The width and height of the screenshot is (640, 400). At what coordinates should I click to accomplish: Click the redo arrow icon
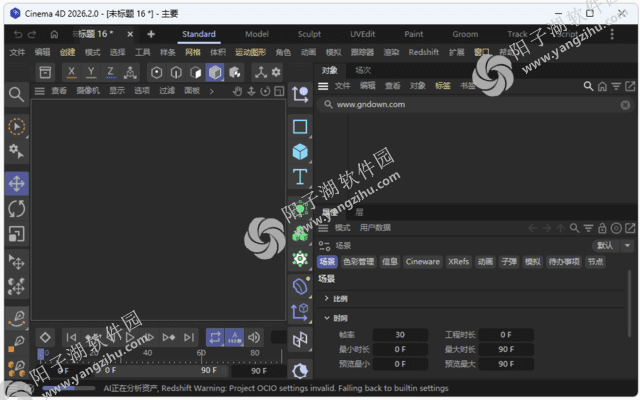tap(32, 34)
